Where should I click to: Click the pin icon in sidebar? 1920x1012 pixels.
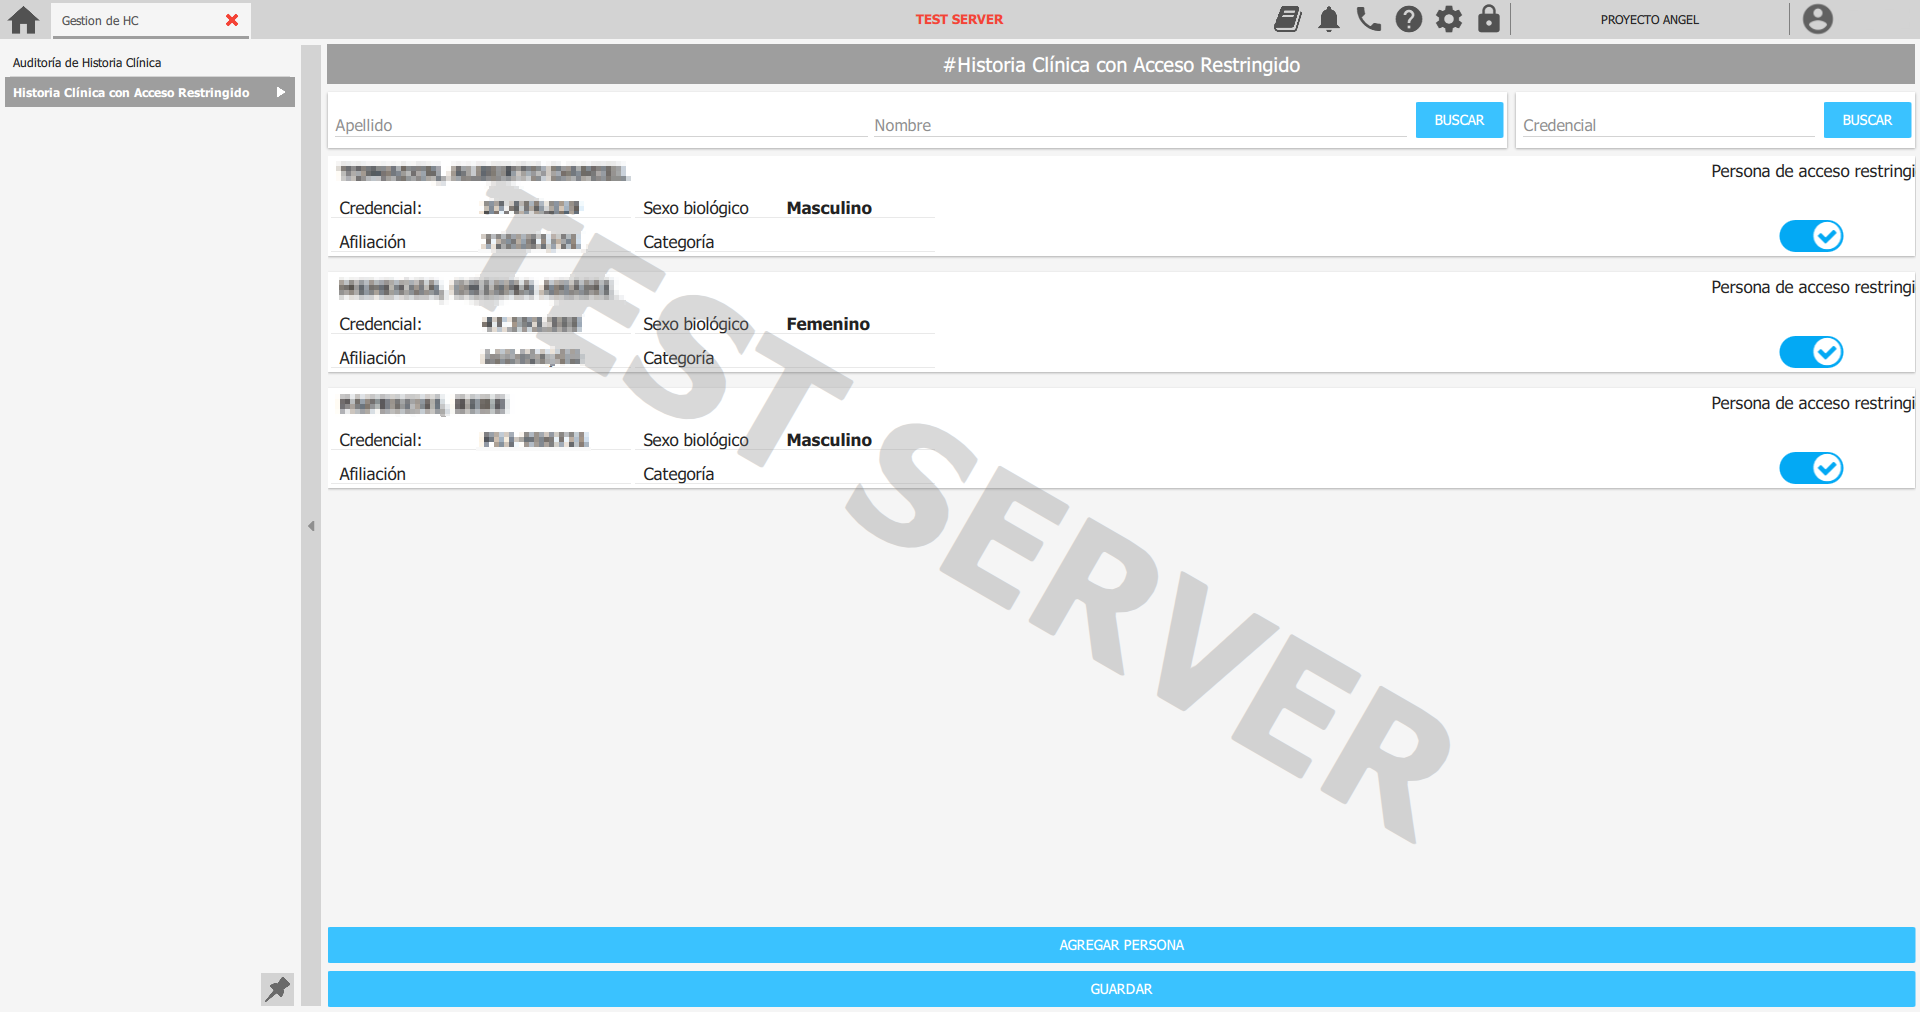pos(277,988)
